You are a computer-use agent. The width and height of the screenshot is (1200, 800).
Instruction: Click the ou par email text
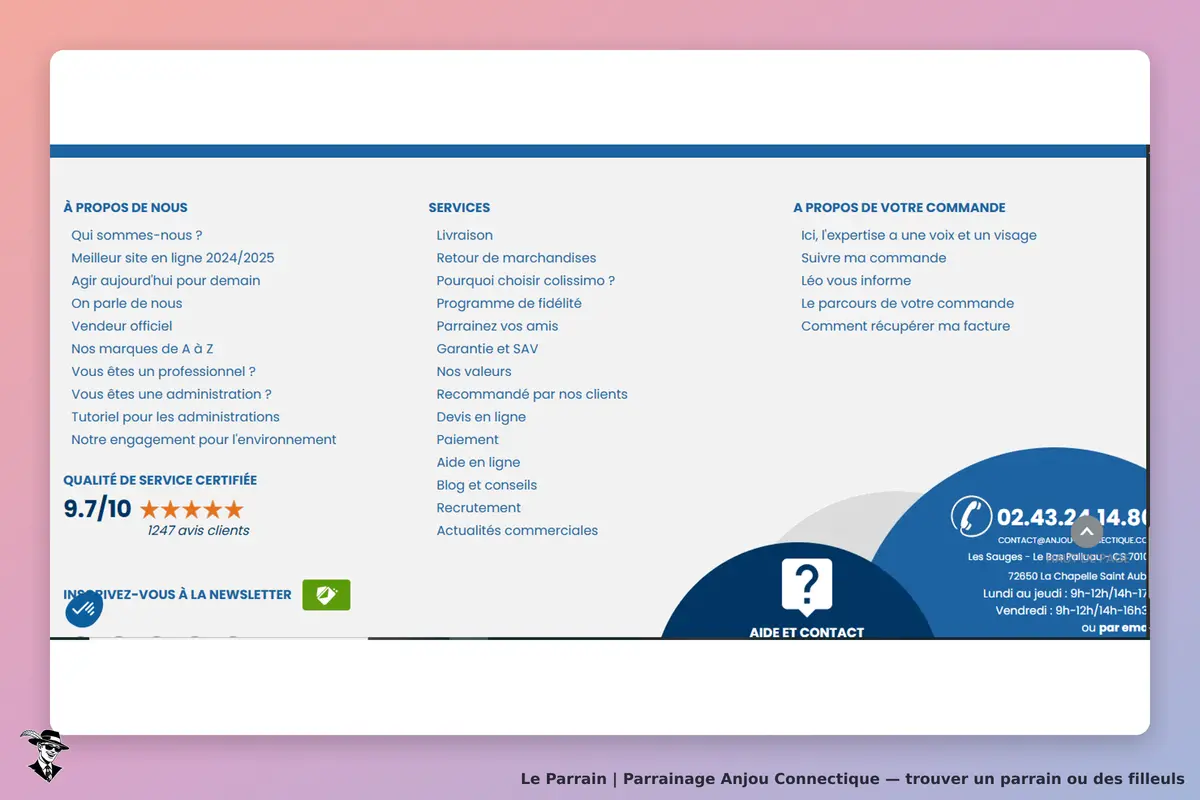coord(1115,628)
